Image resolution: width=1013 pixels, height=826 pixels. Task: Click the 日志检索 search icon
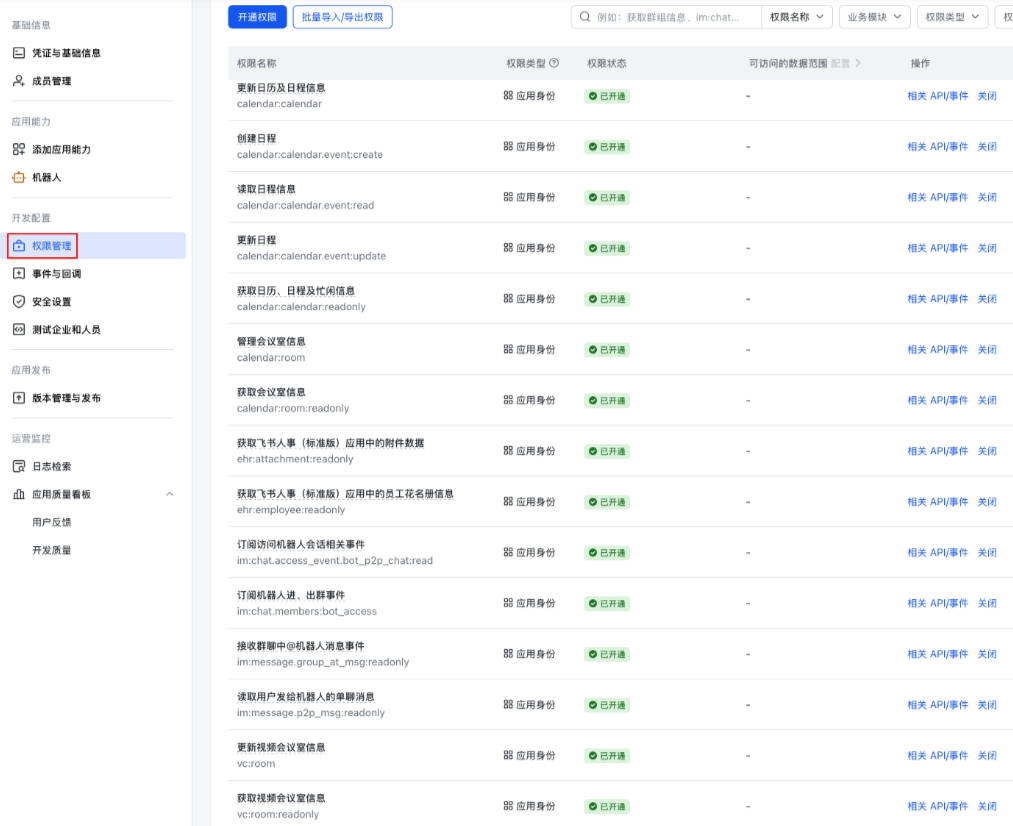(x=19, y=466)
